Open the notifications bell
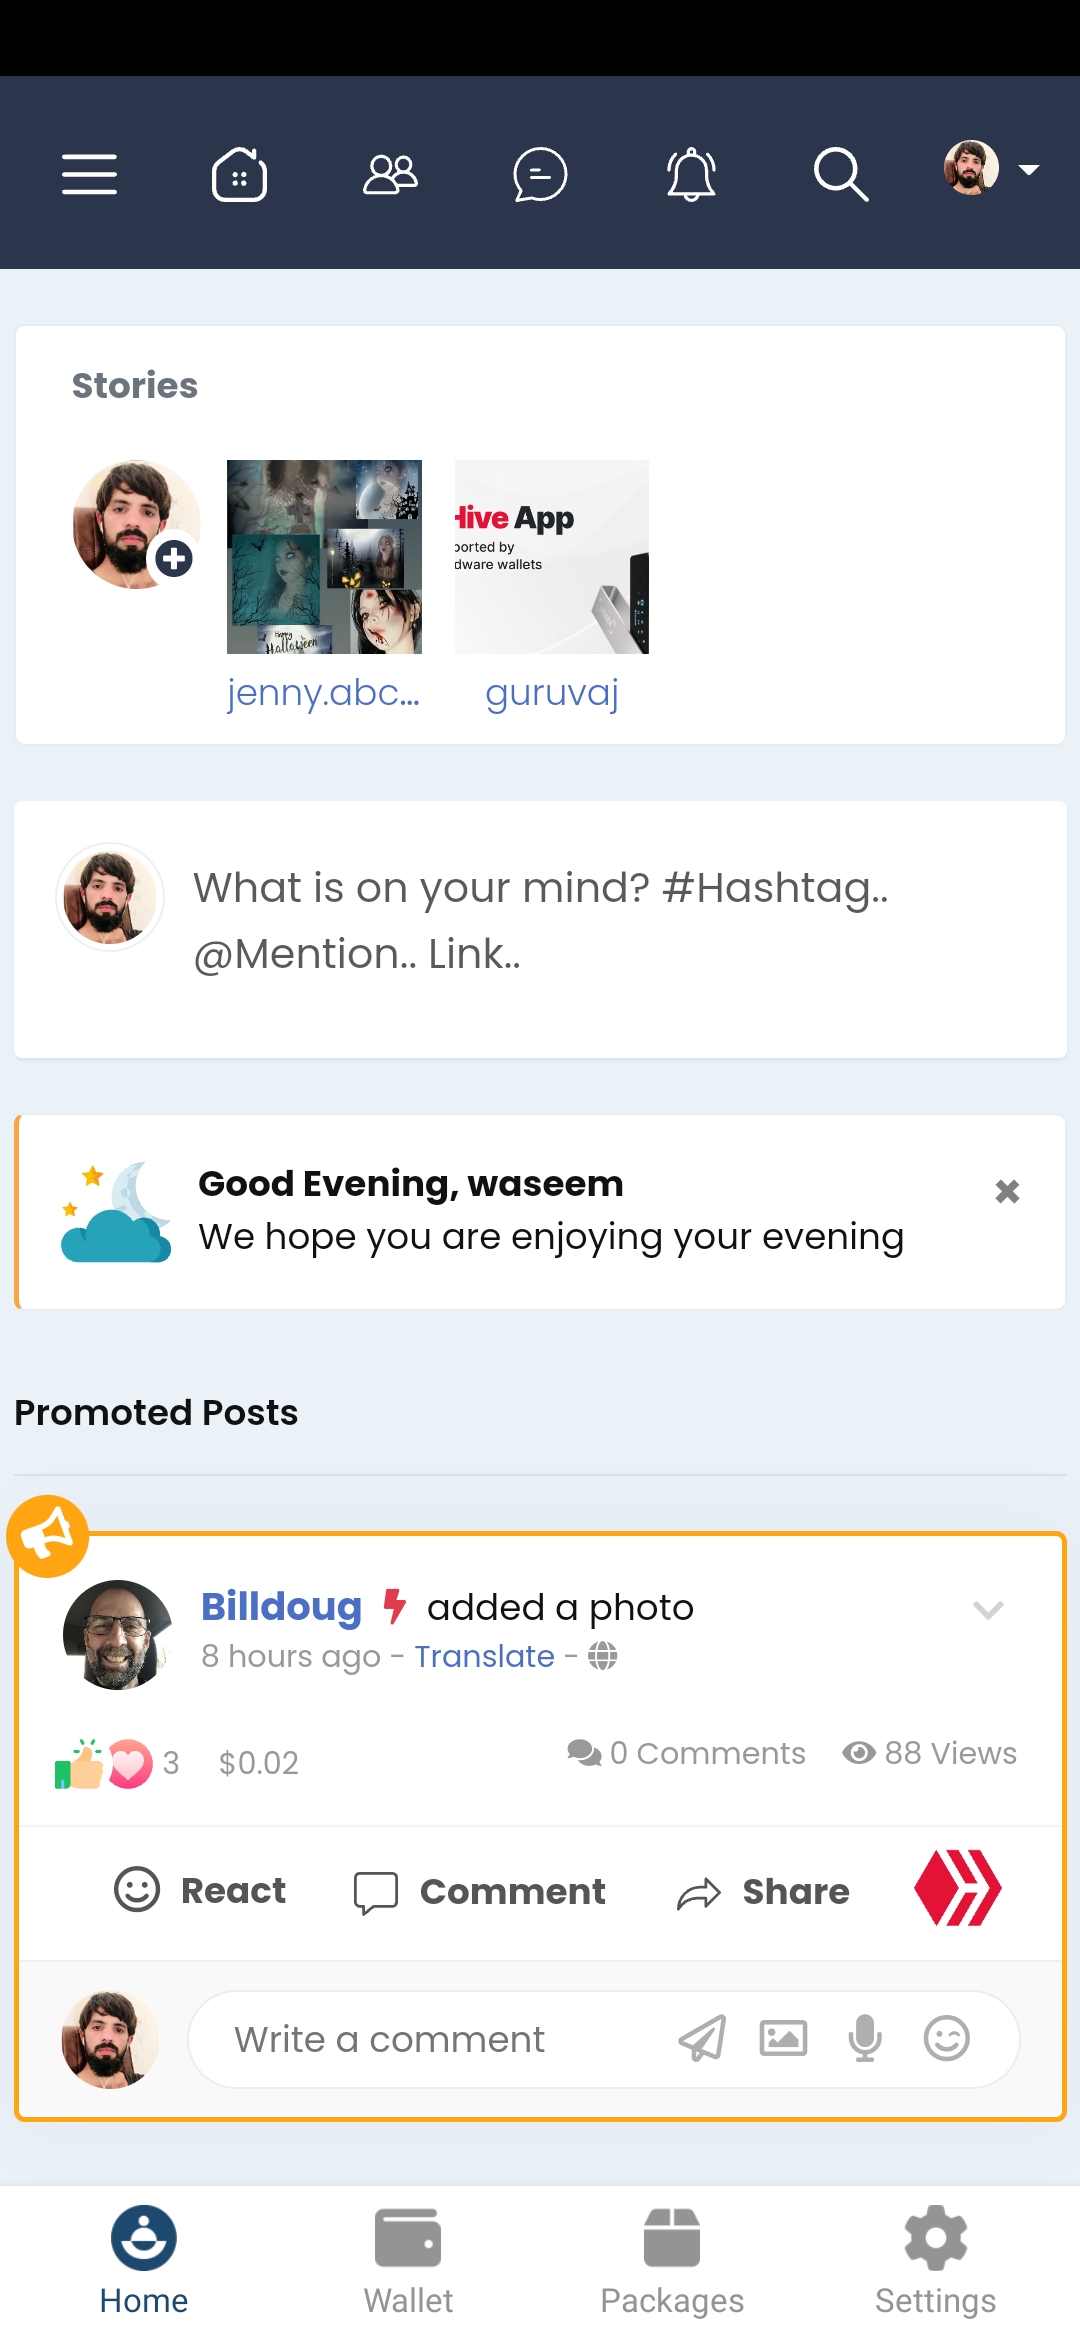Screen dimensions: 1080x2340 pyautogui.click(x=691, y=174)
